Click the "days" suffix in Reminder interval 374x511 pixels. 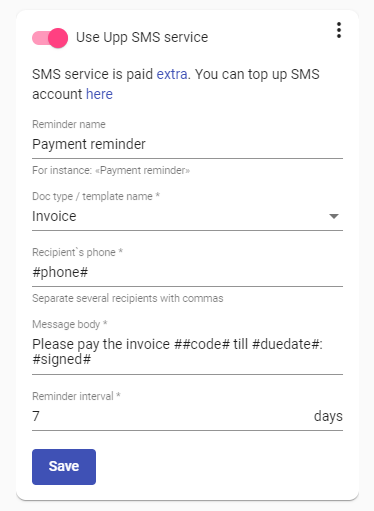point(328,416)
